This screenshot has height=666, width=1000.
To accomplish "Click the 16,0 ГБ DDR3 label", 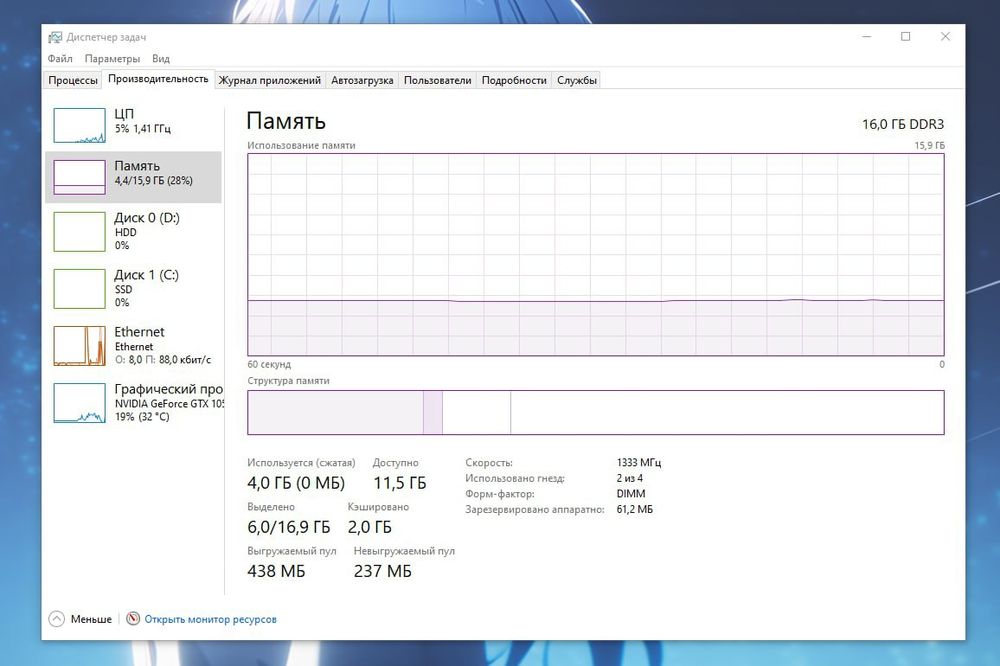I will (903, 124).
